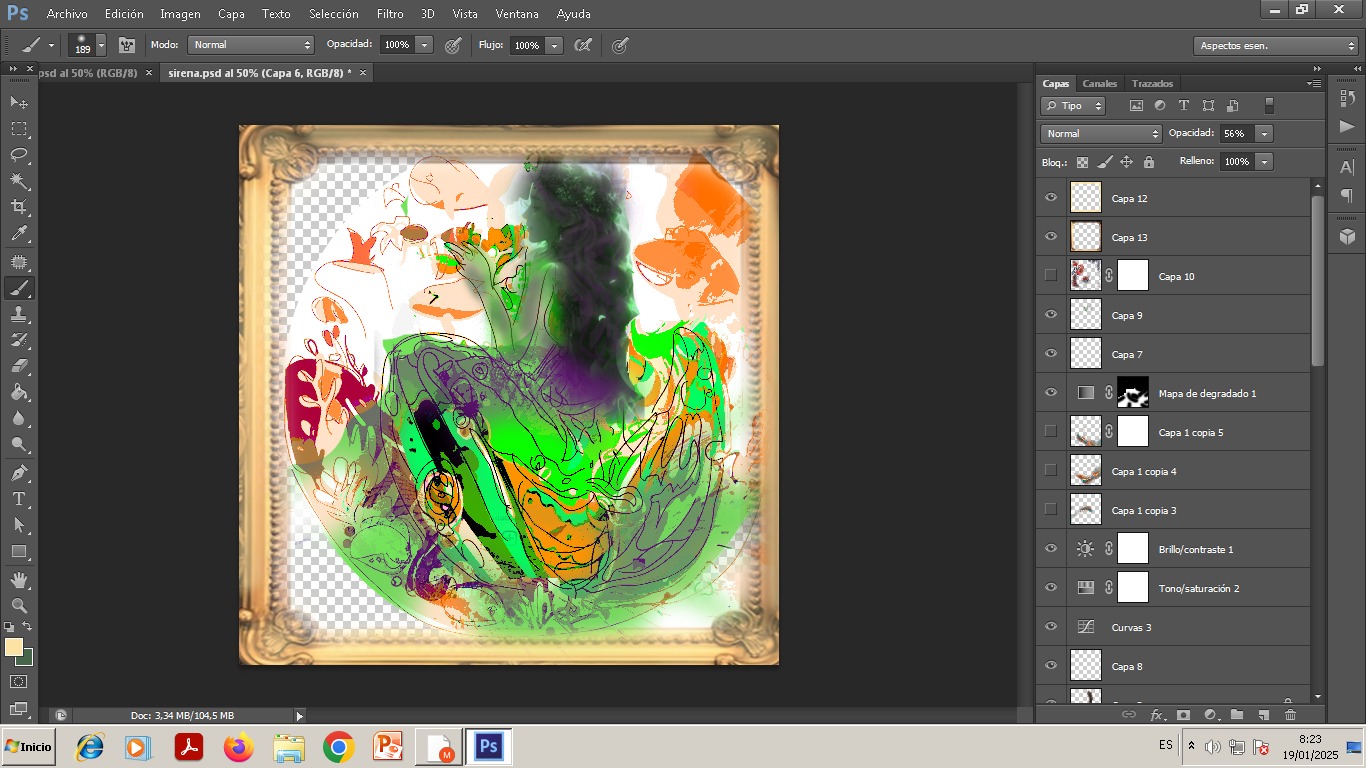This screenshot has width=1366, height=768.
Task: Hide the Capa 12 layer
Action: (x=1050, y=198)
